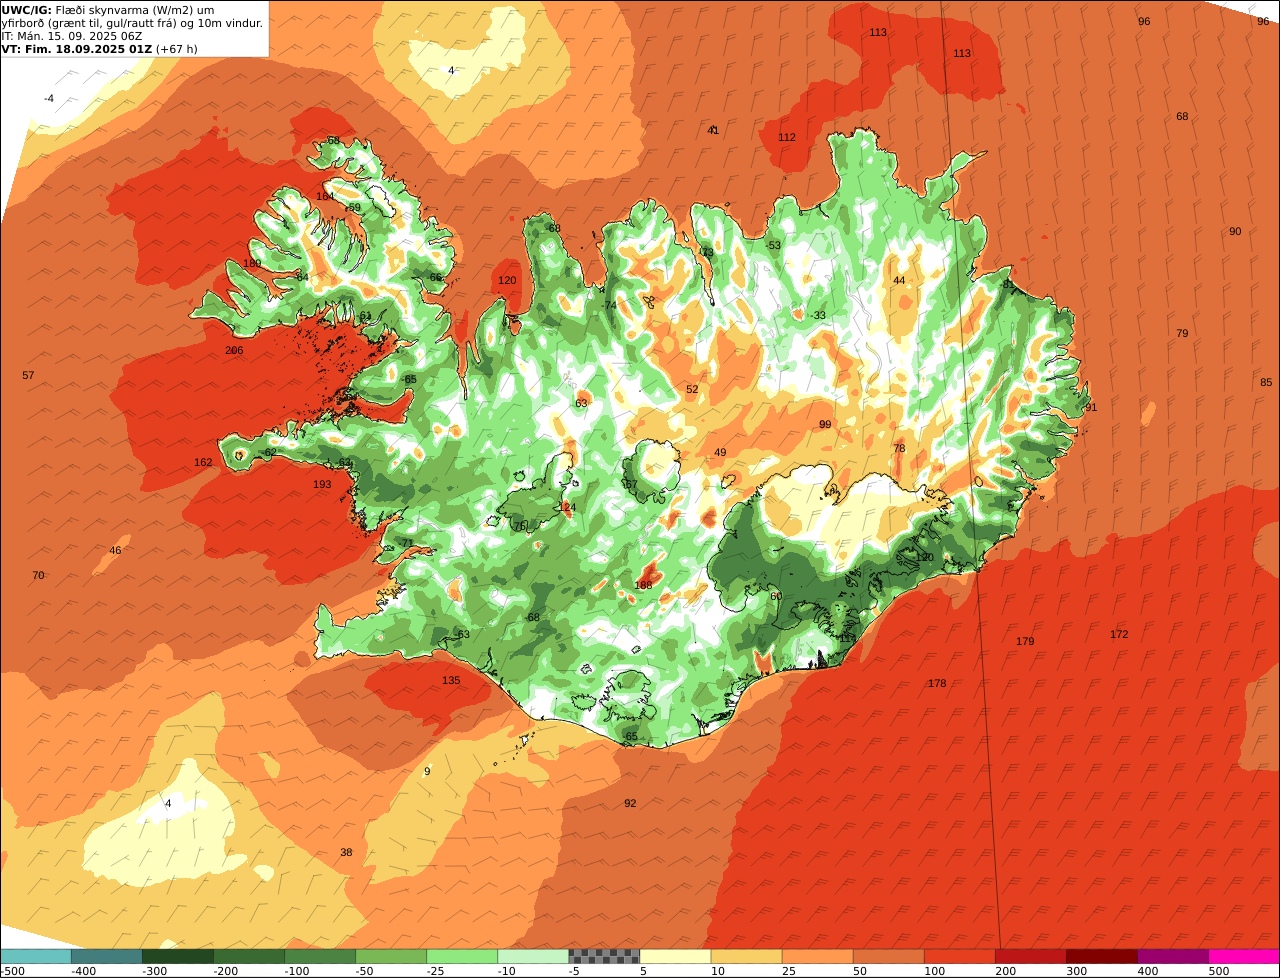
Task: Click the -500 to -400 teal legend swatch
Action: tap(36, 957)
